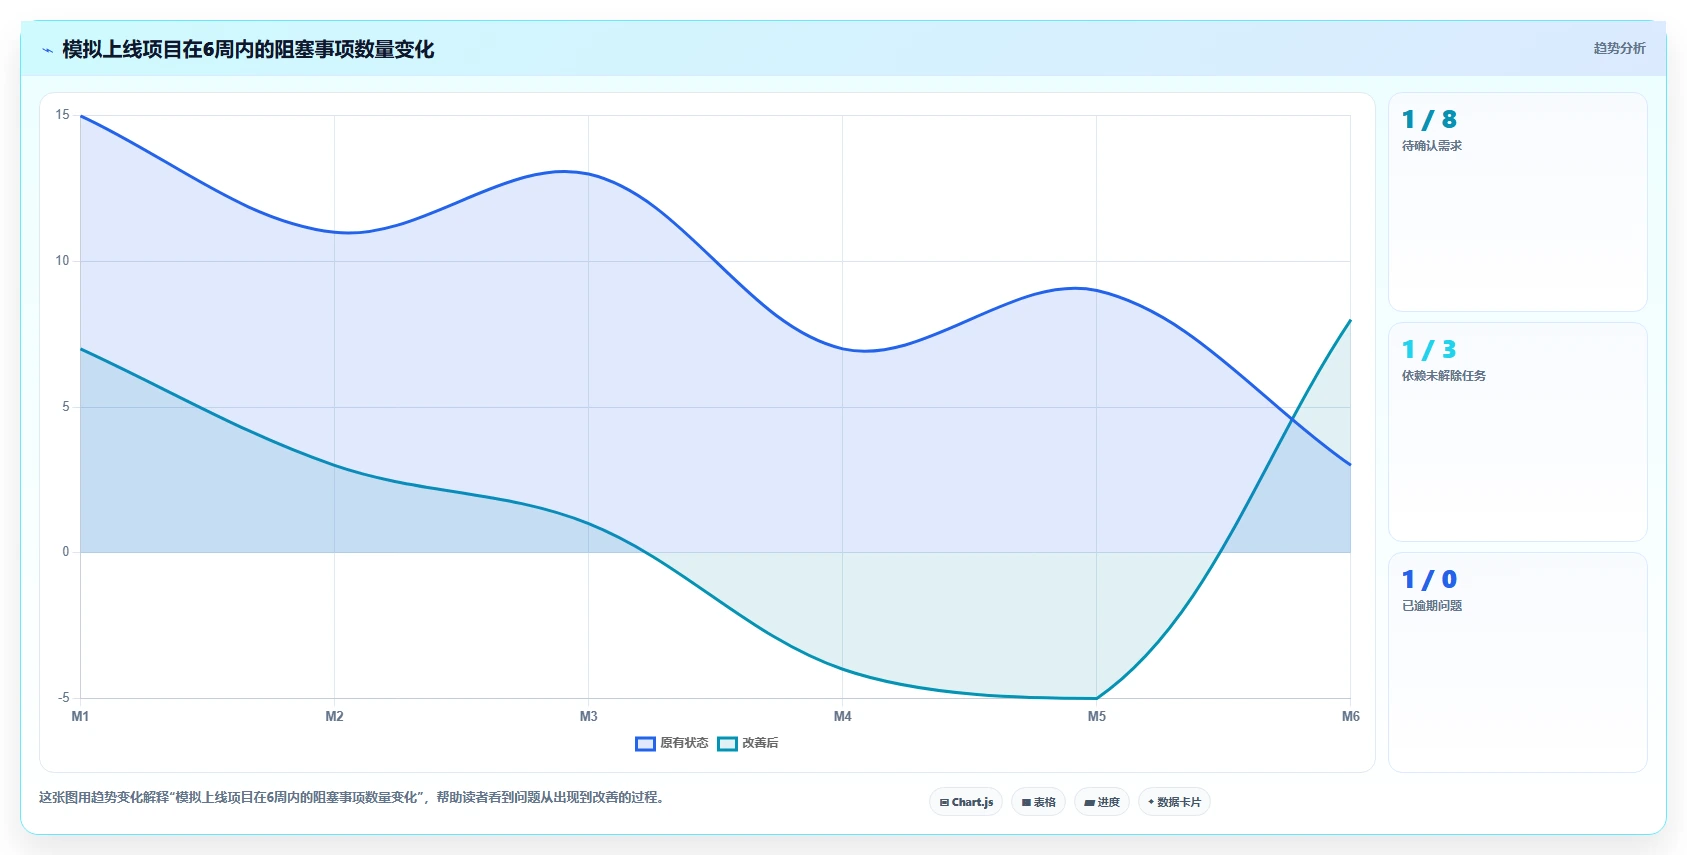Click the chart description text below the graph
This screenshot has height=855, width=1687.
click(352, 797)
